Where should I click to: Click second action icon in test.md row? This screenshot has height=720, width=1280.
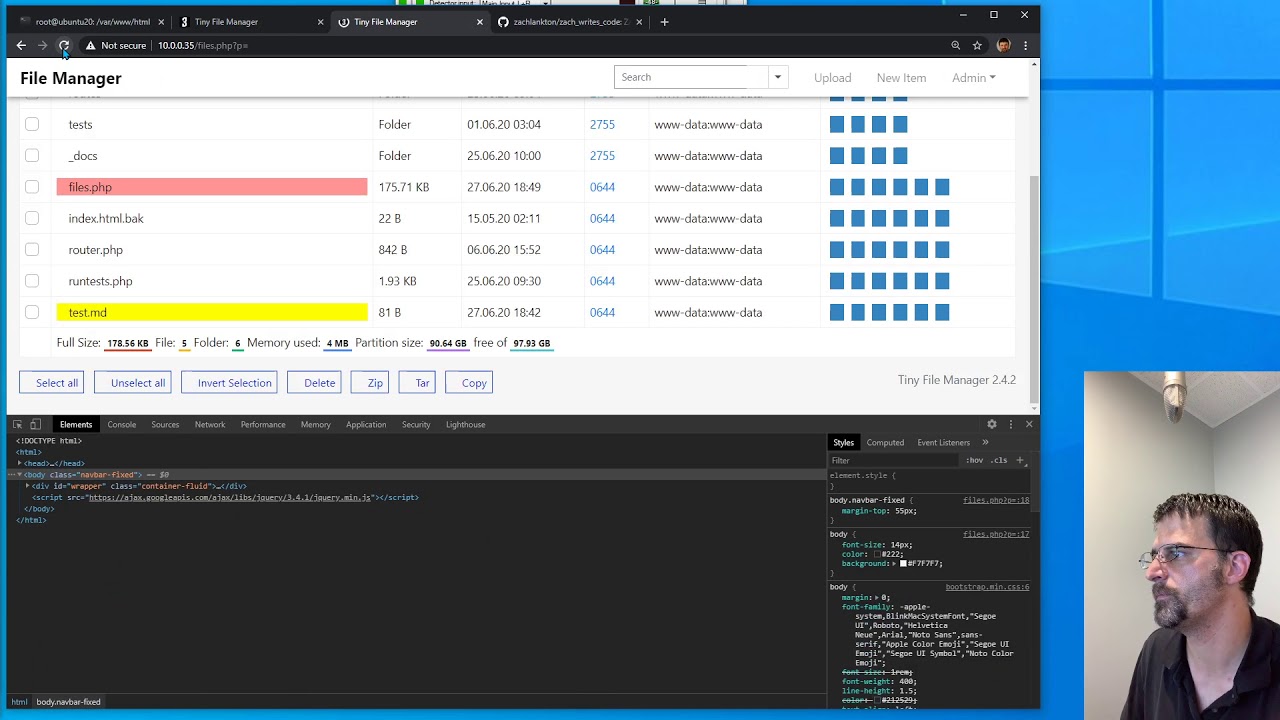tap(858, 312)
